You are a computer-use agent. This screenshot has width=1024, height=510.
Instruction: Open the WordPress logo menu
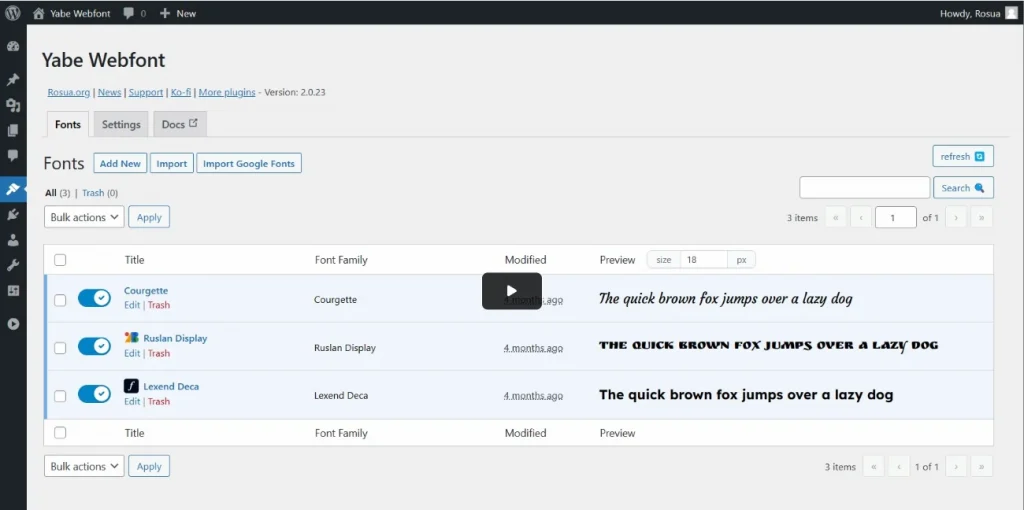coord(13,13)
